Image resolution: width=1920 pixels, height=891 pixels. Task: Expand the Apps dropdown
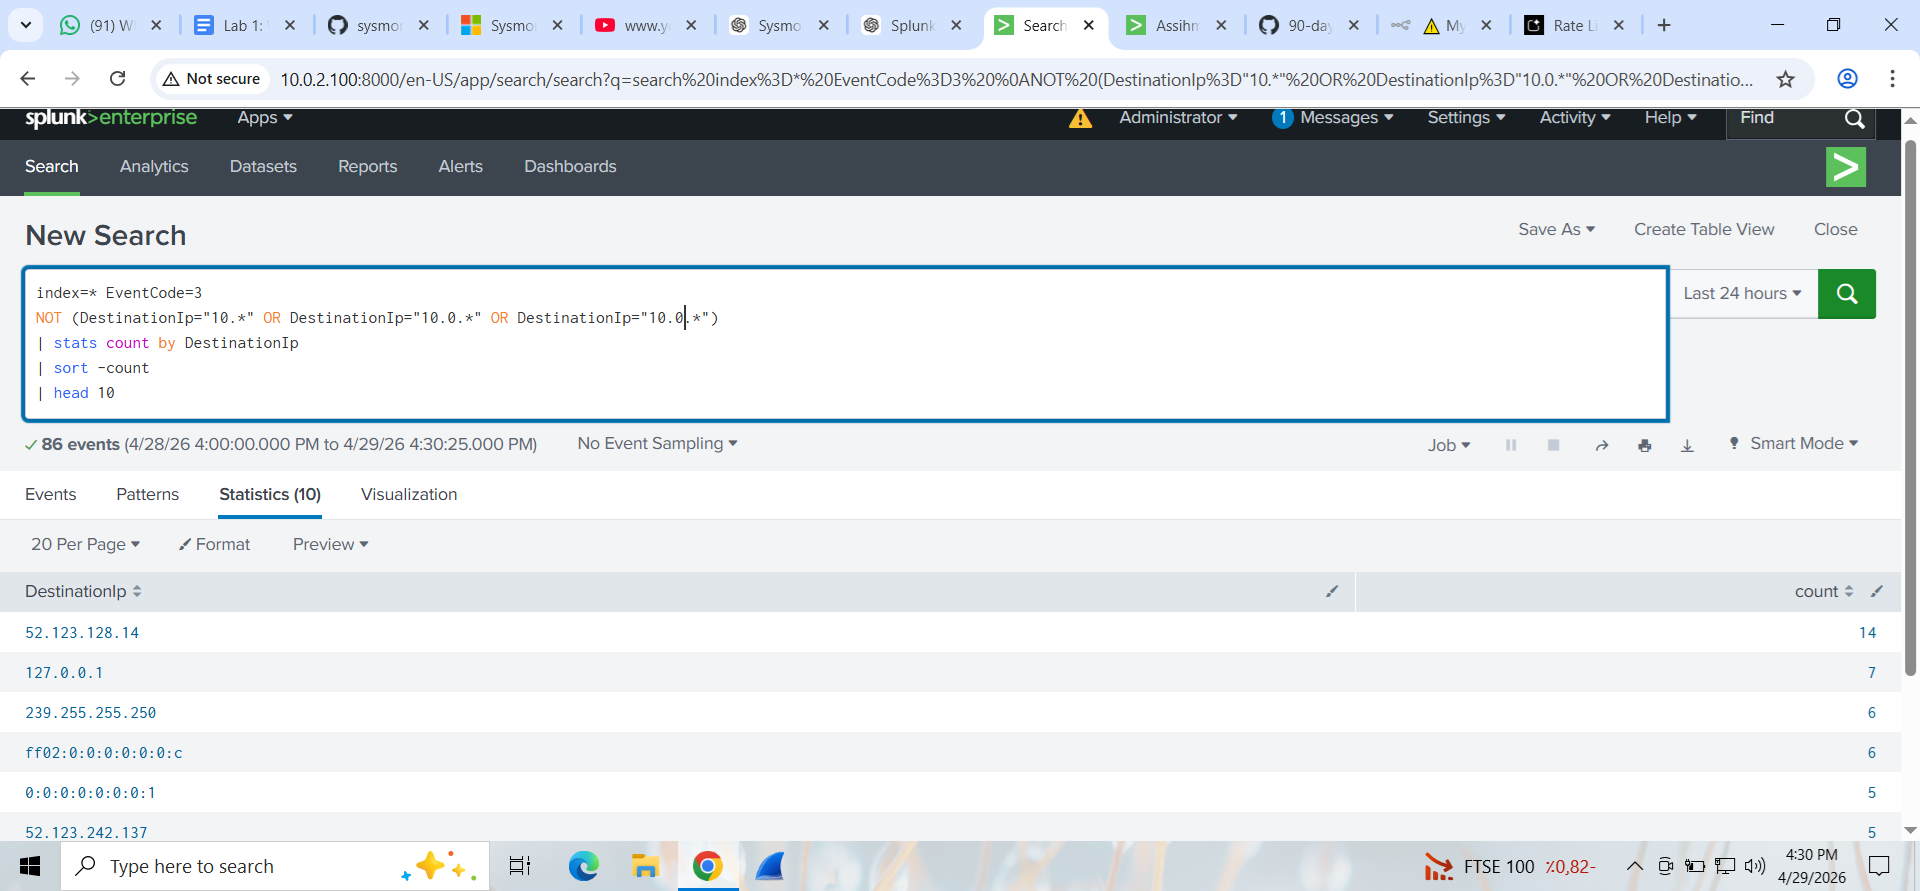click(x=265, y=118)
